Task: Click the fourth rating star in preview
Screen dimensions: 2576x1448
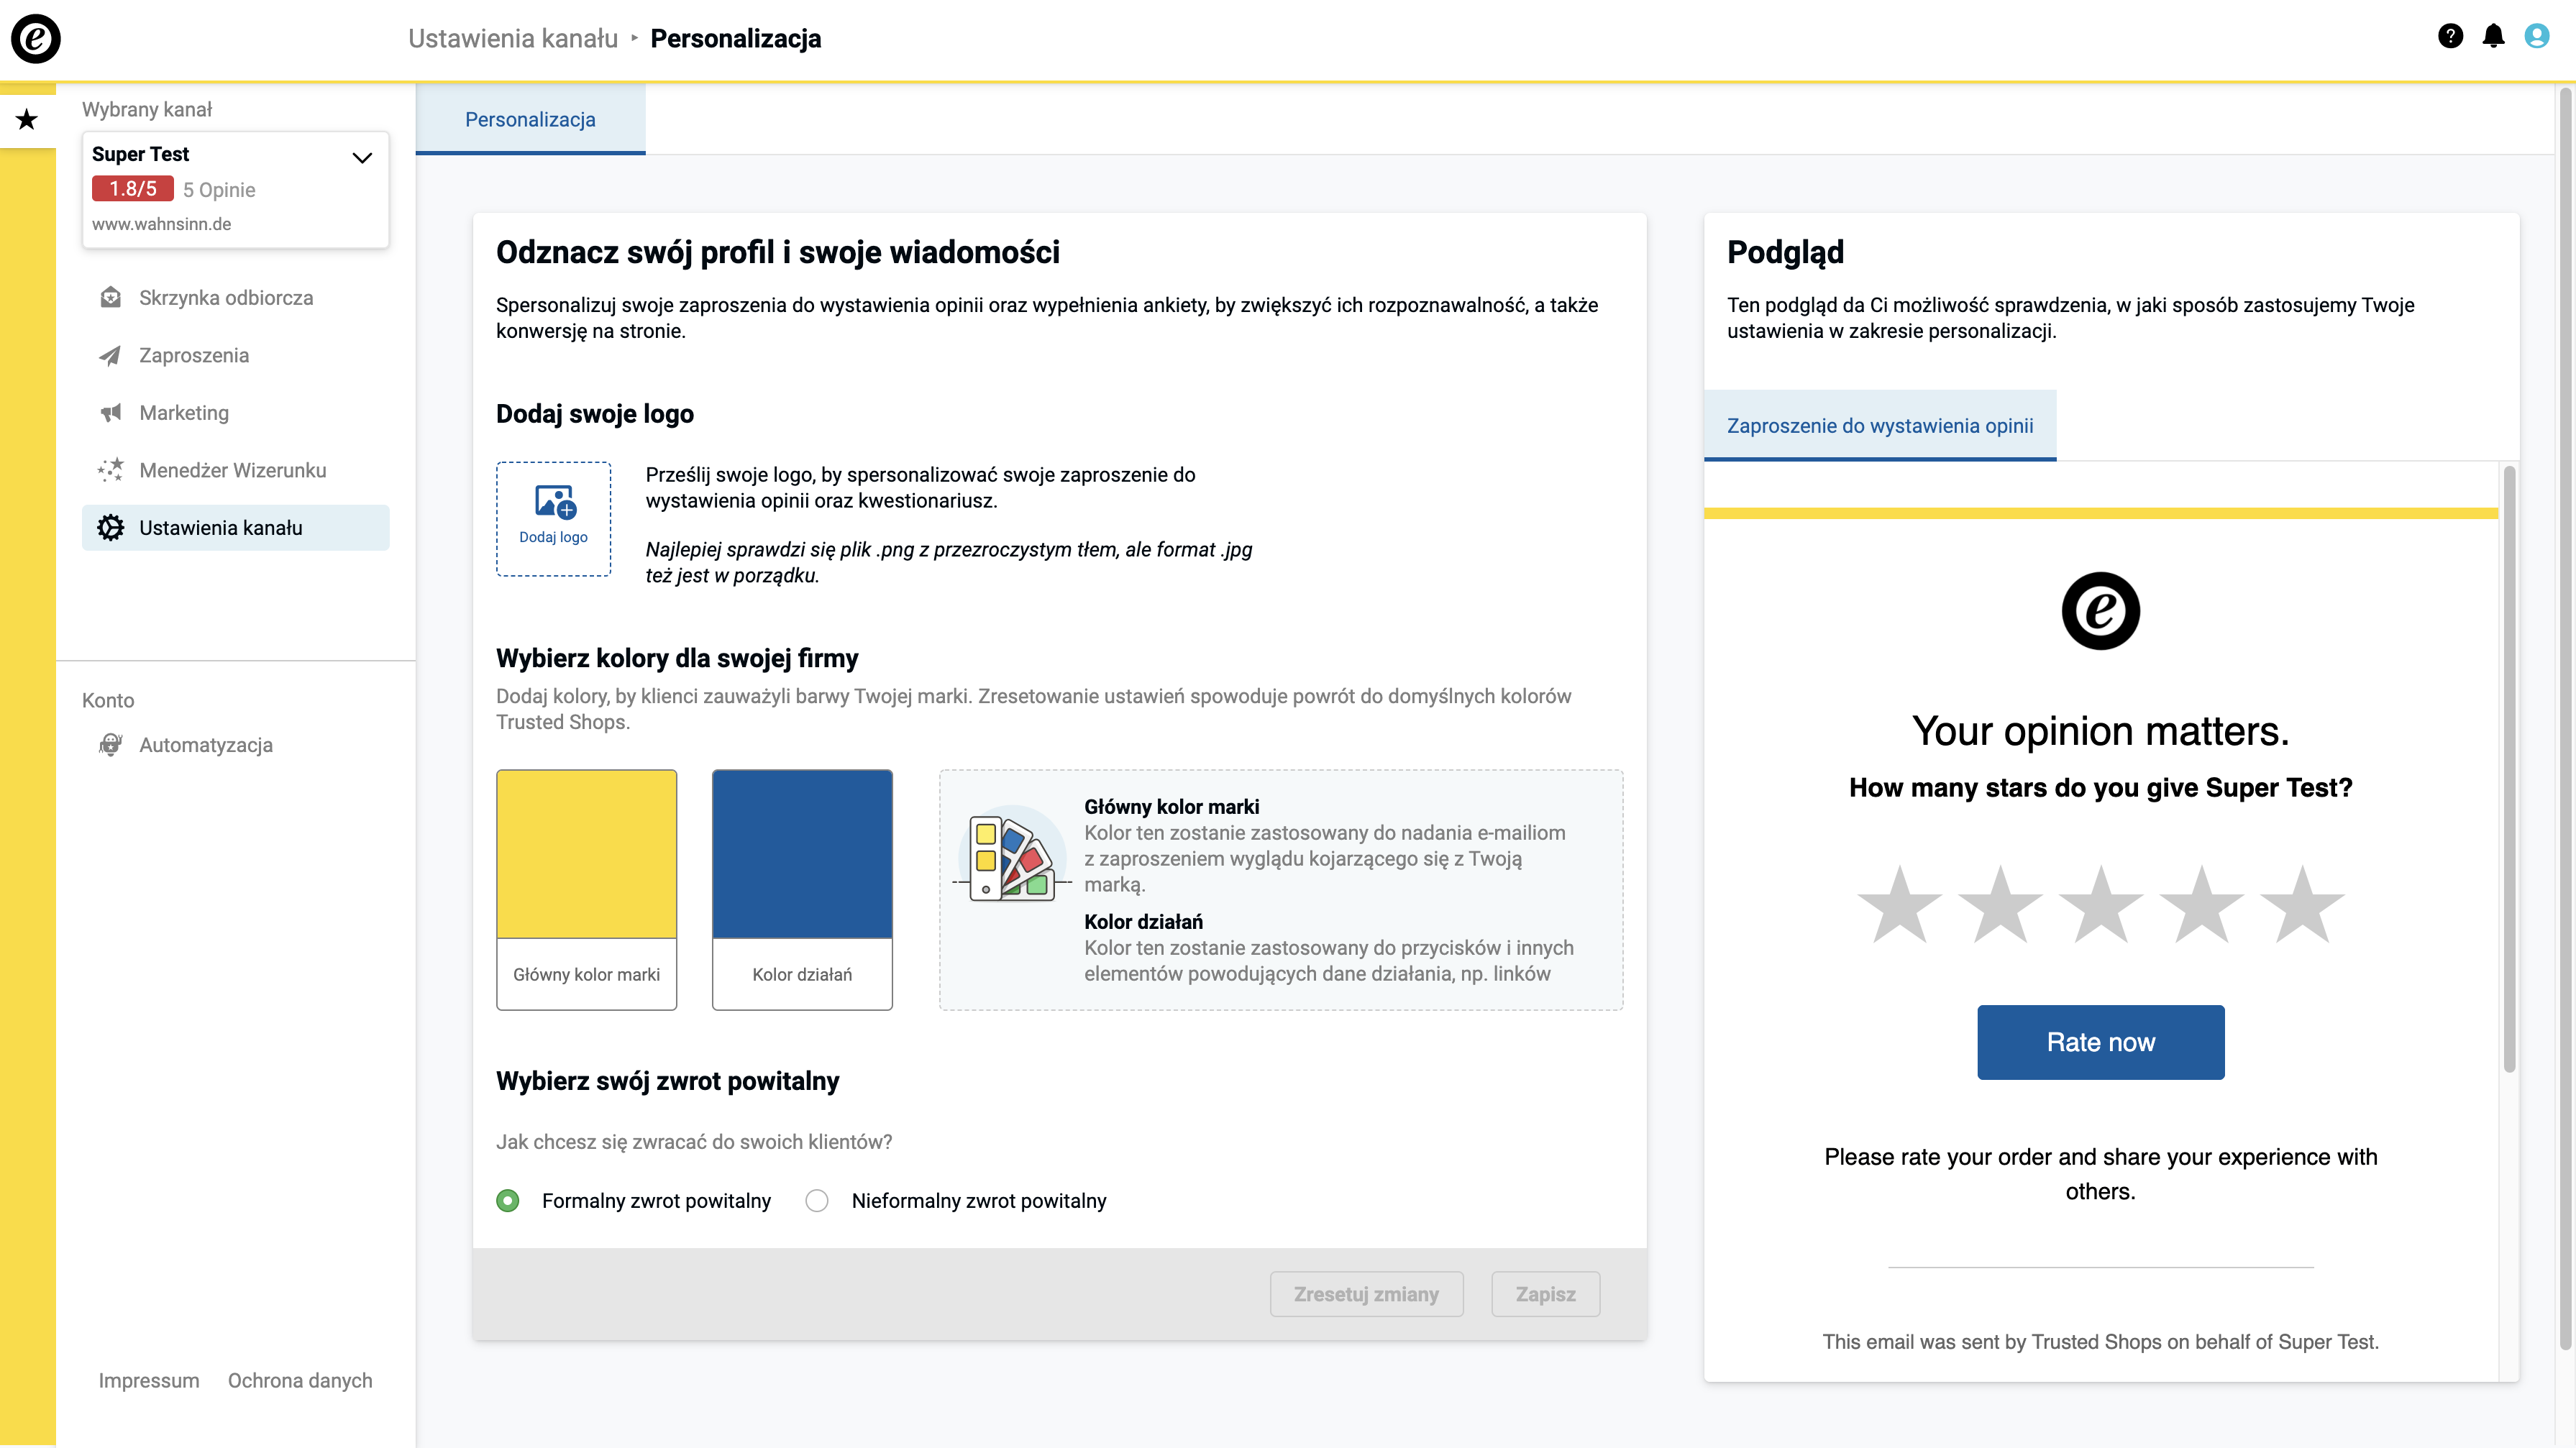Action: click(x=2201, y=905)
